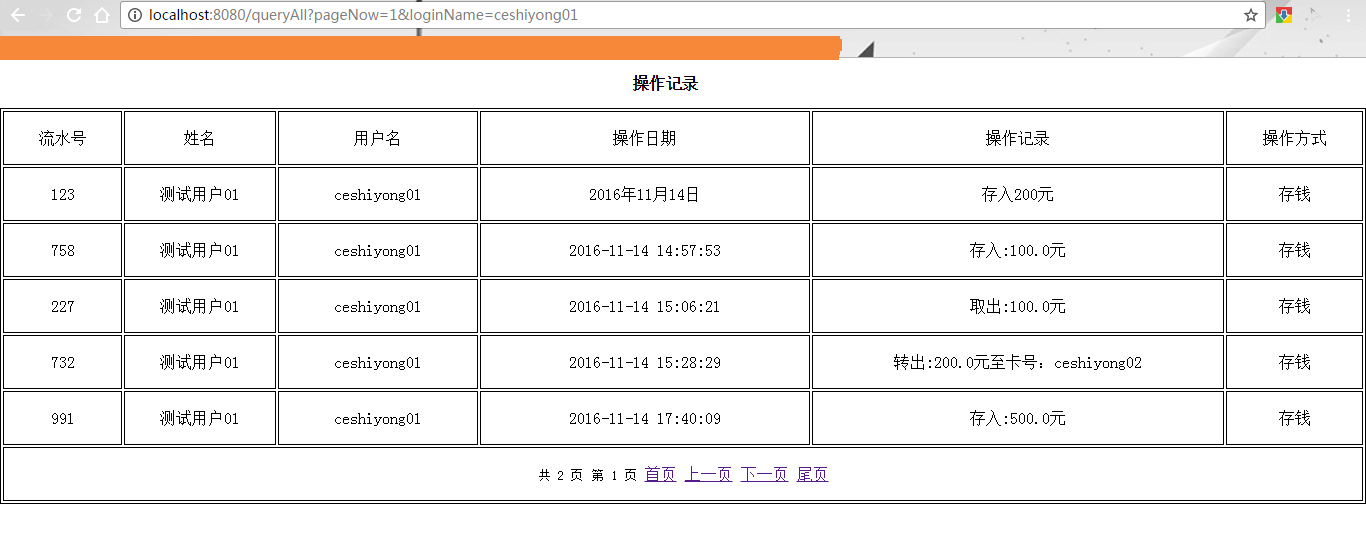This screenshot has height=550, width=1366.
Task: Click the 操作记录 page title
Action: click(x=665, y=84)
